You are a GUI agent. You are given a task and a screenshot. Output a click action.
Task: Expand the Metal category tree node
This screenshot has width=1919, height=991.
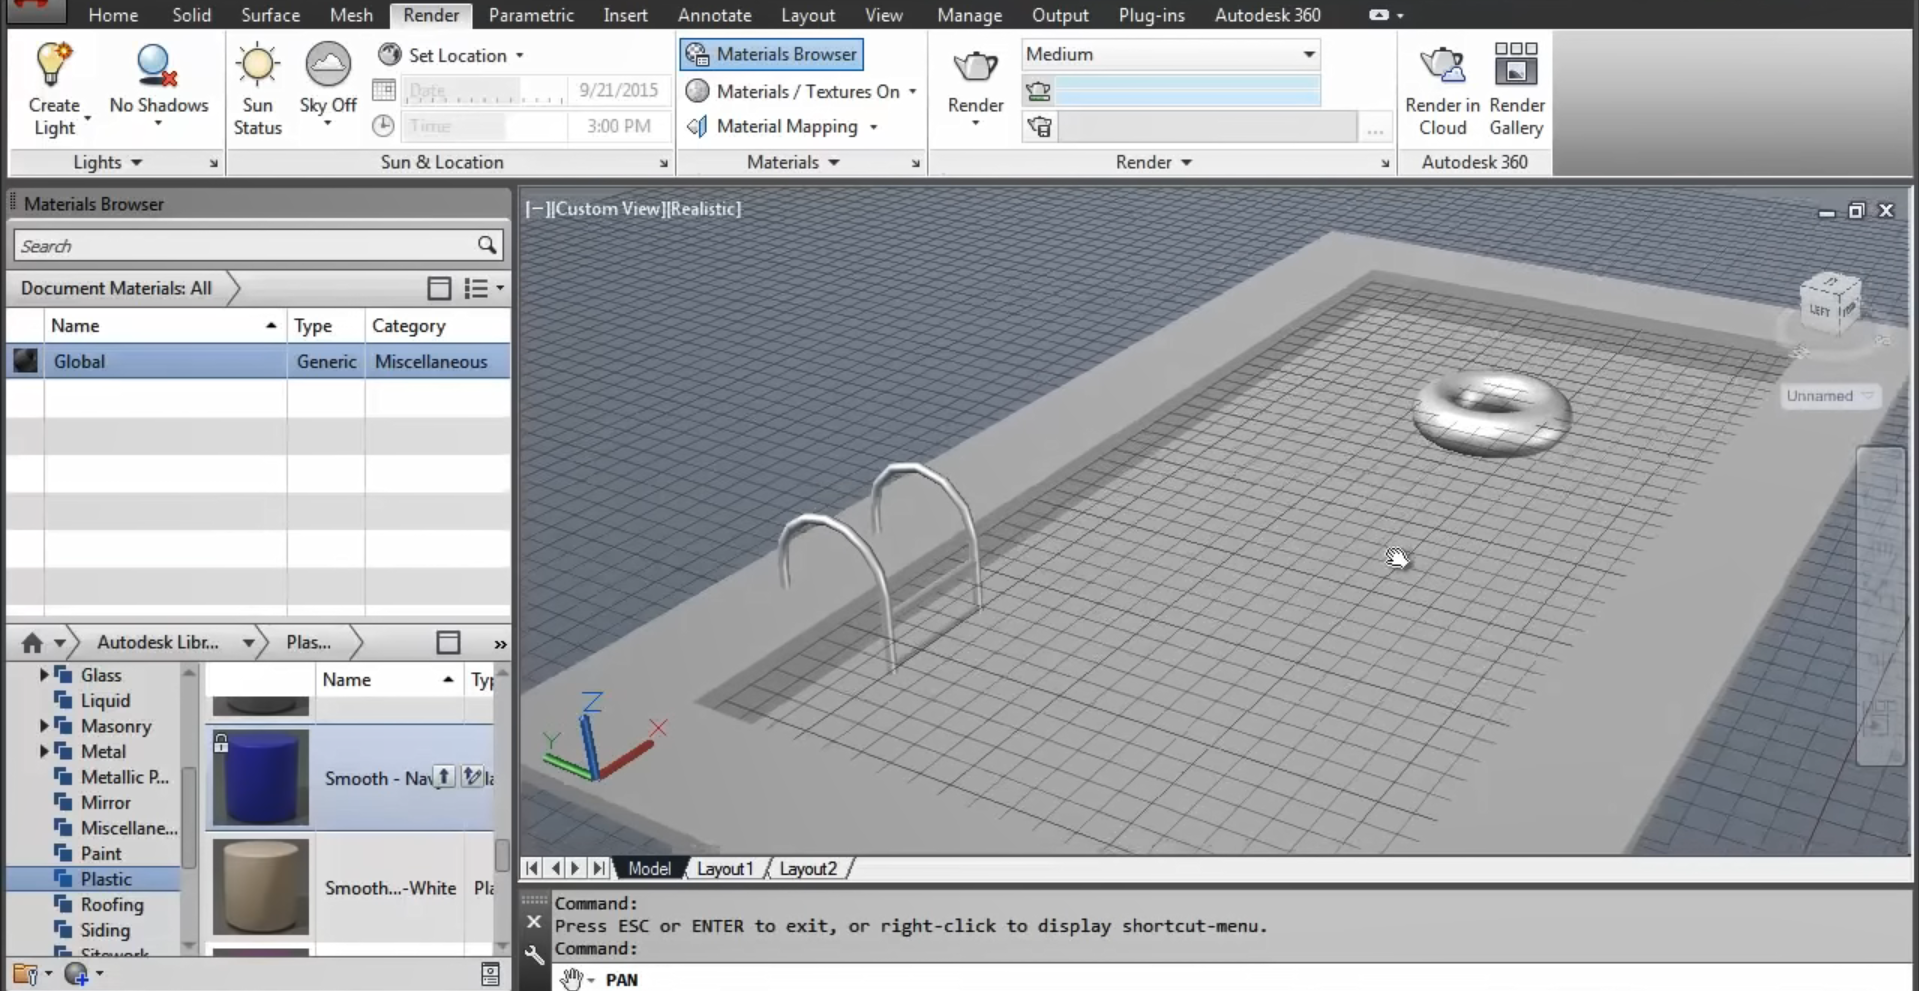coord(44,751)
